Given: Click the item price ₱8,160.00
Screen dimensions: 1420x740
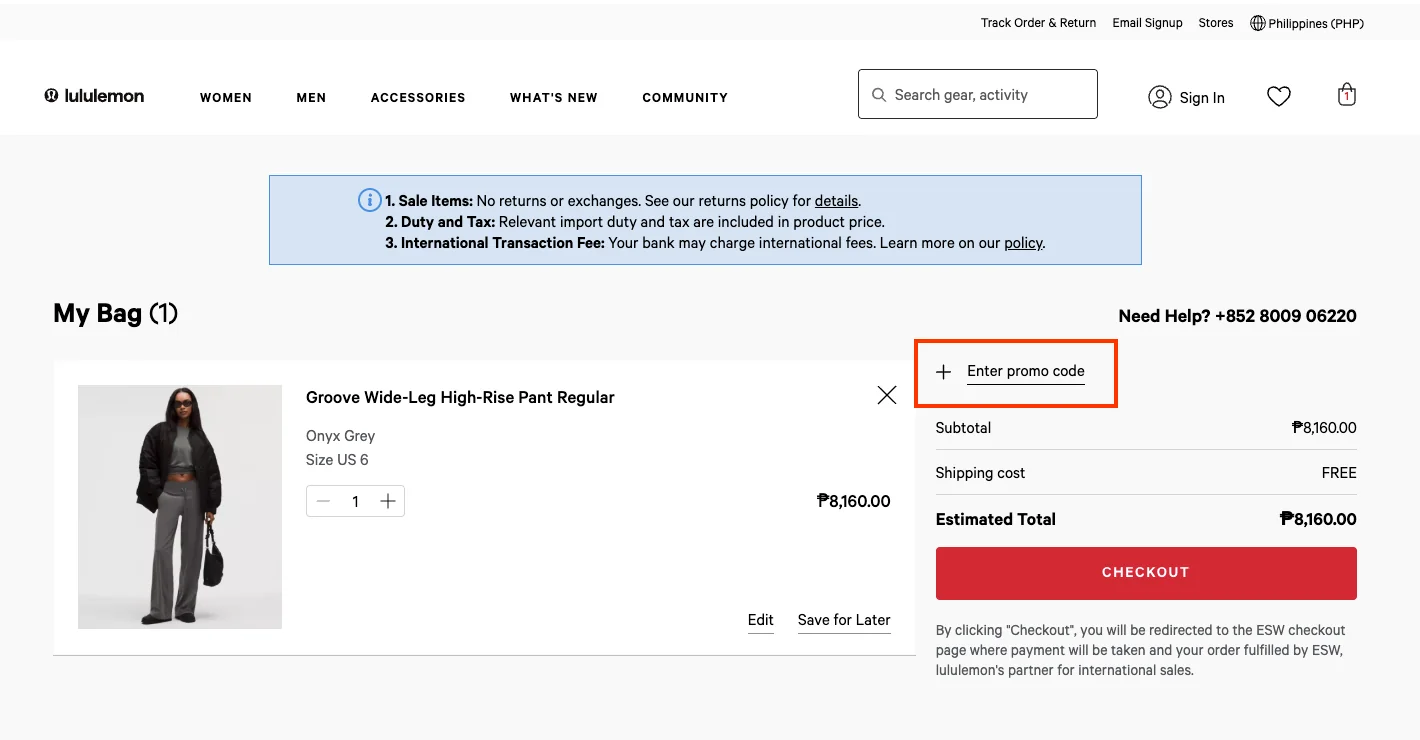Looking at the screenshot, I should pyautogui.click(x=853, y=501).
